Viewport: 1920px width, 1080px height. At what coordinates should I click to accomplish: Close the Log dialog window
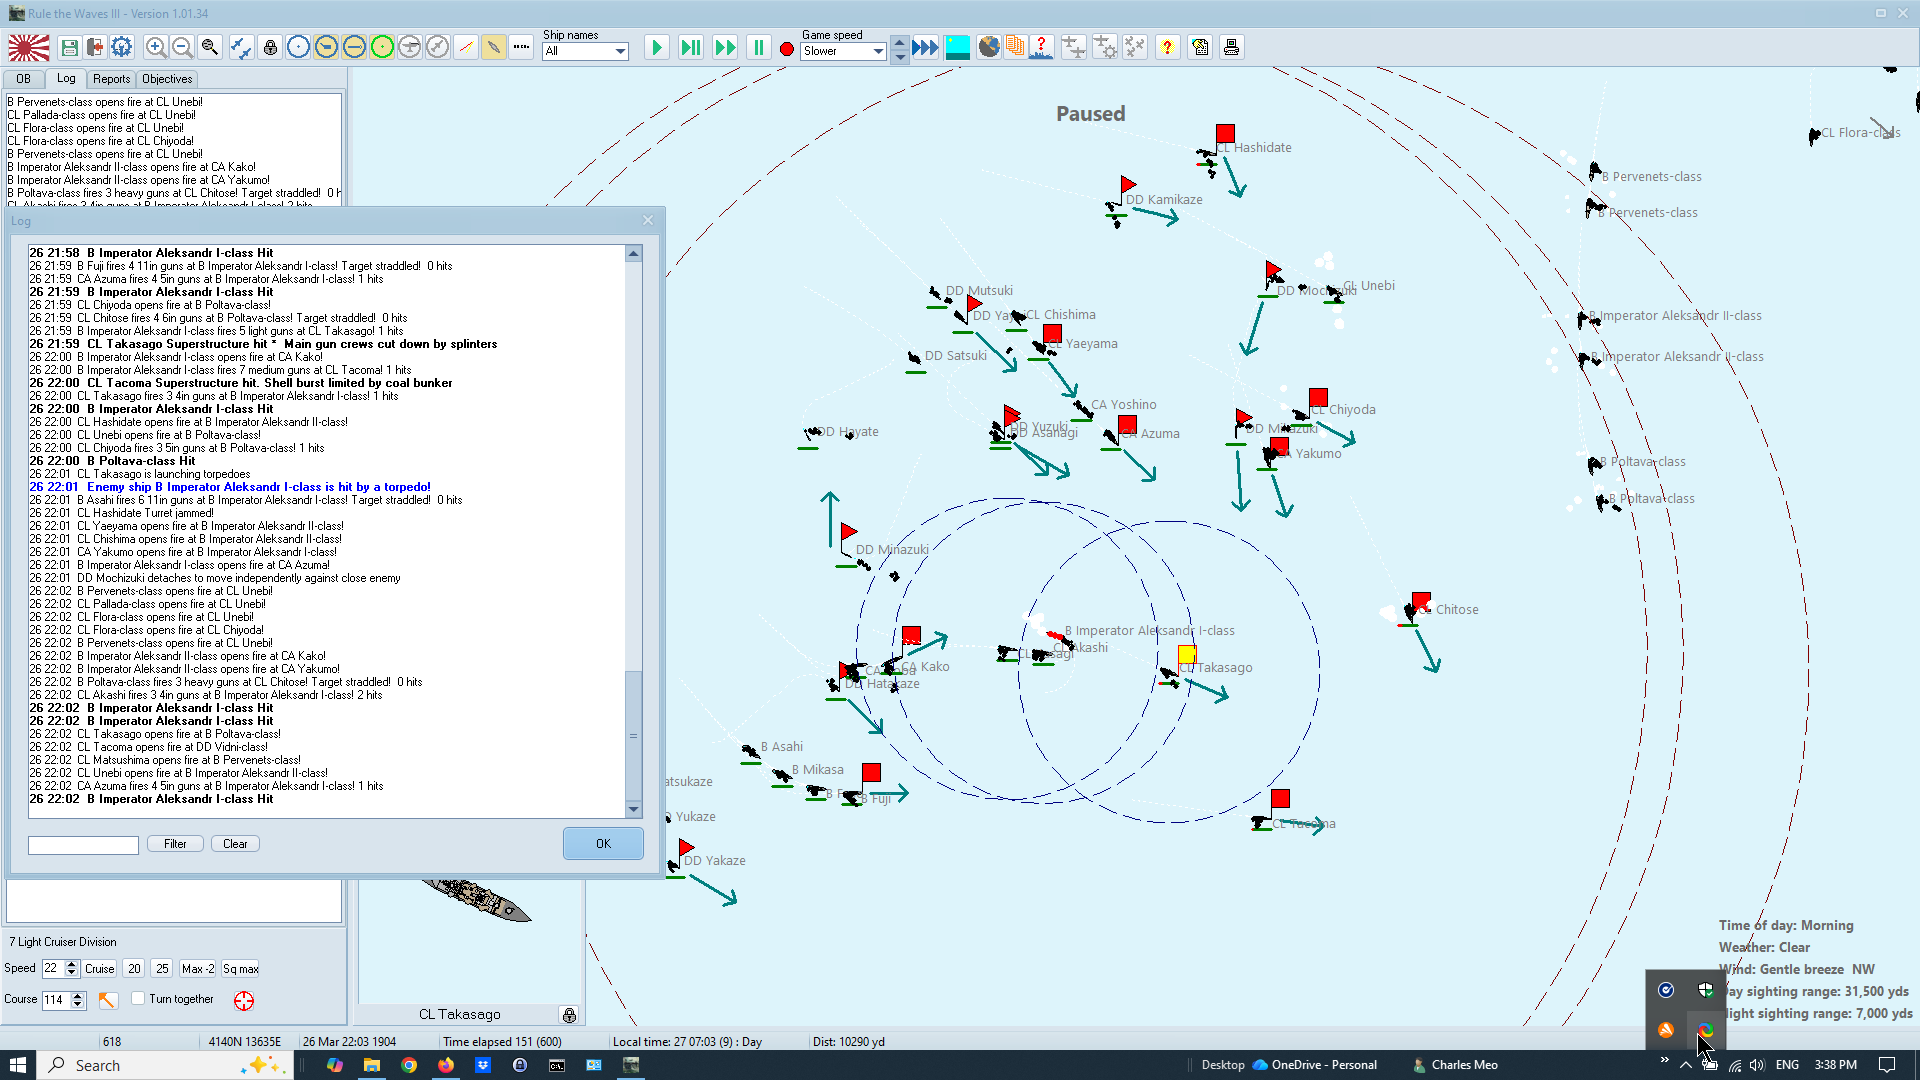[x=648, y=220]
